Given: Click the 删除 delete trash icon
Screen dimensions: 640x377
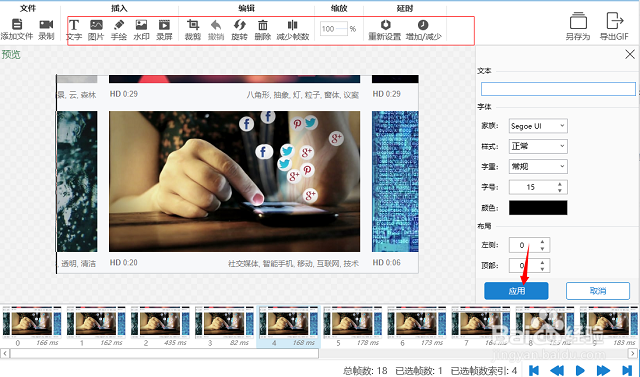Looking at the screenshot, I should pyautogui.click(x=263, y=25).
